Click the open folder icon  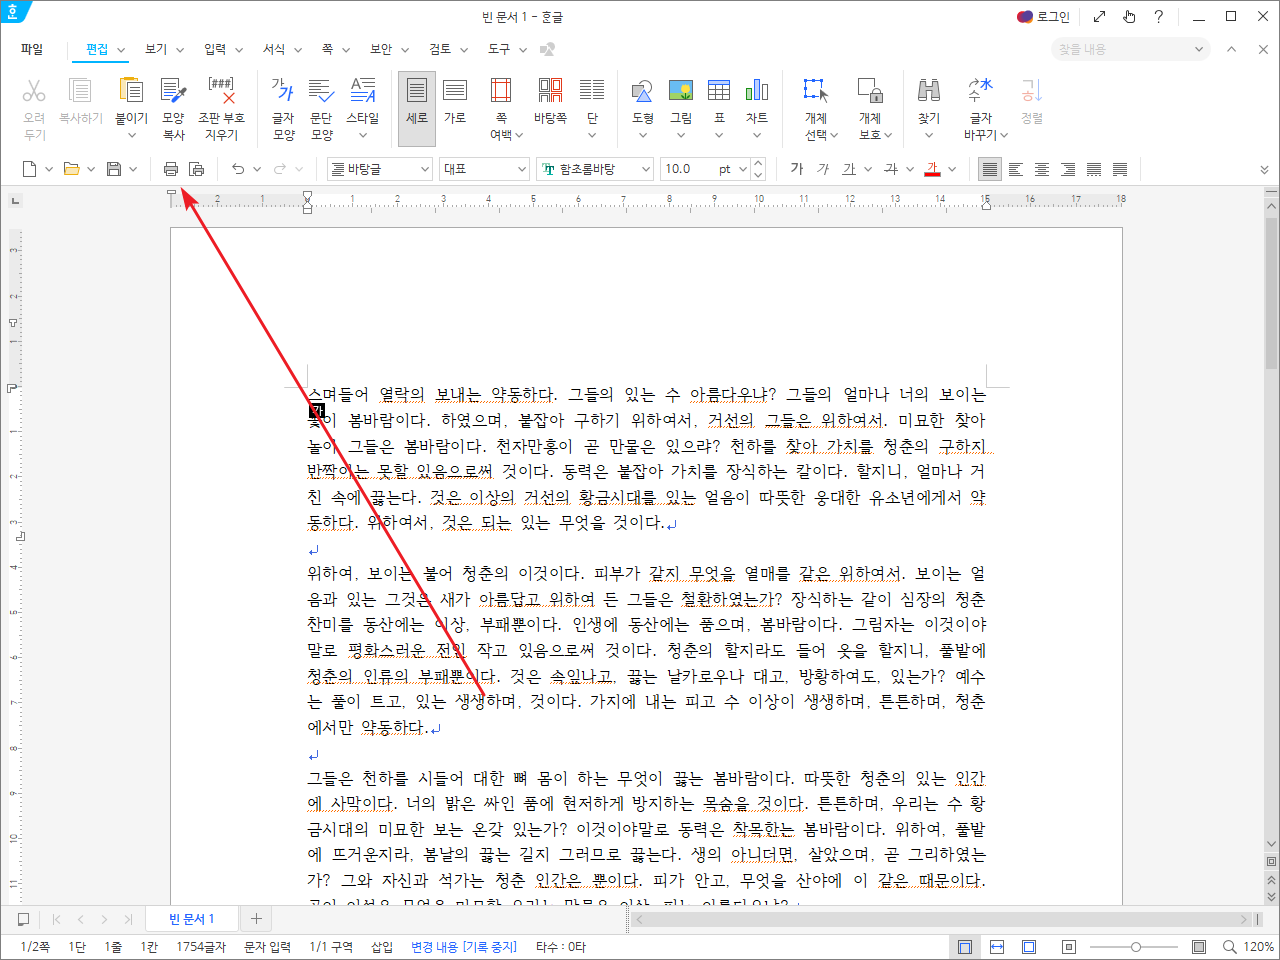point(71,169)
